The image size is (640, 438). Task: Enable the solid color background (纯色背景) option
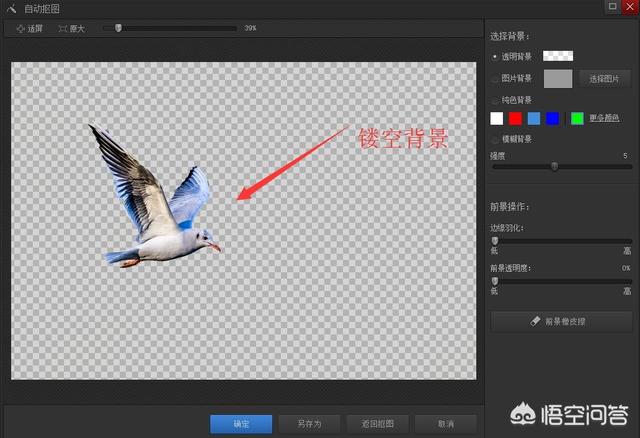click(x=495, y=100)
